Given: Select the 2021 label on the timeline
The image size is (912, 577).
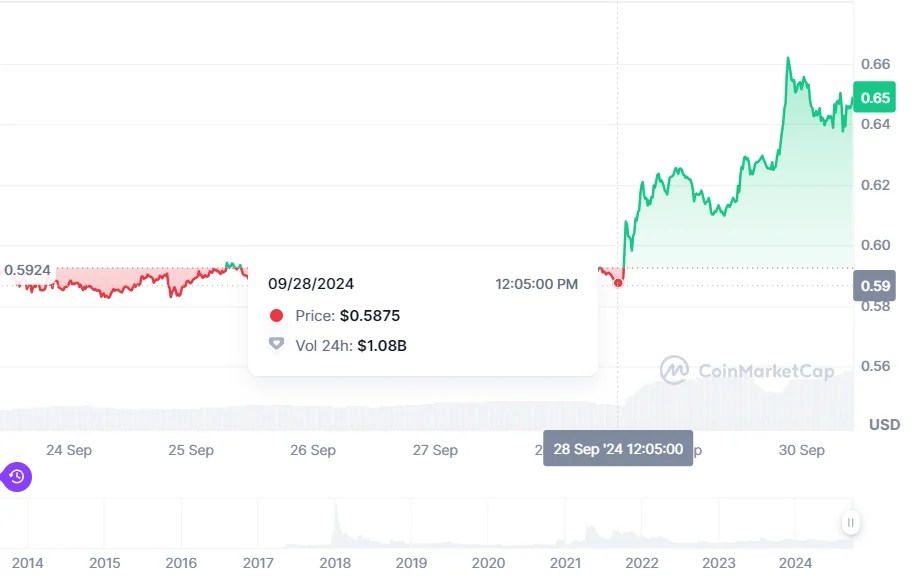Looking at the screenshot, I should point(568,563).
